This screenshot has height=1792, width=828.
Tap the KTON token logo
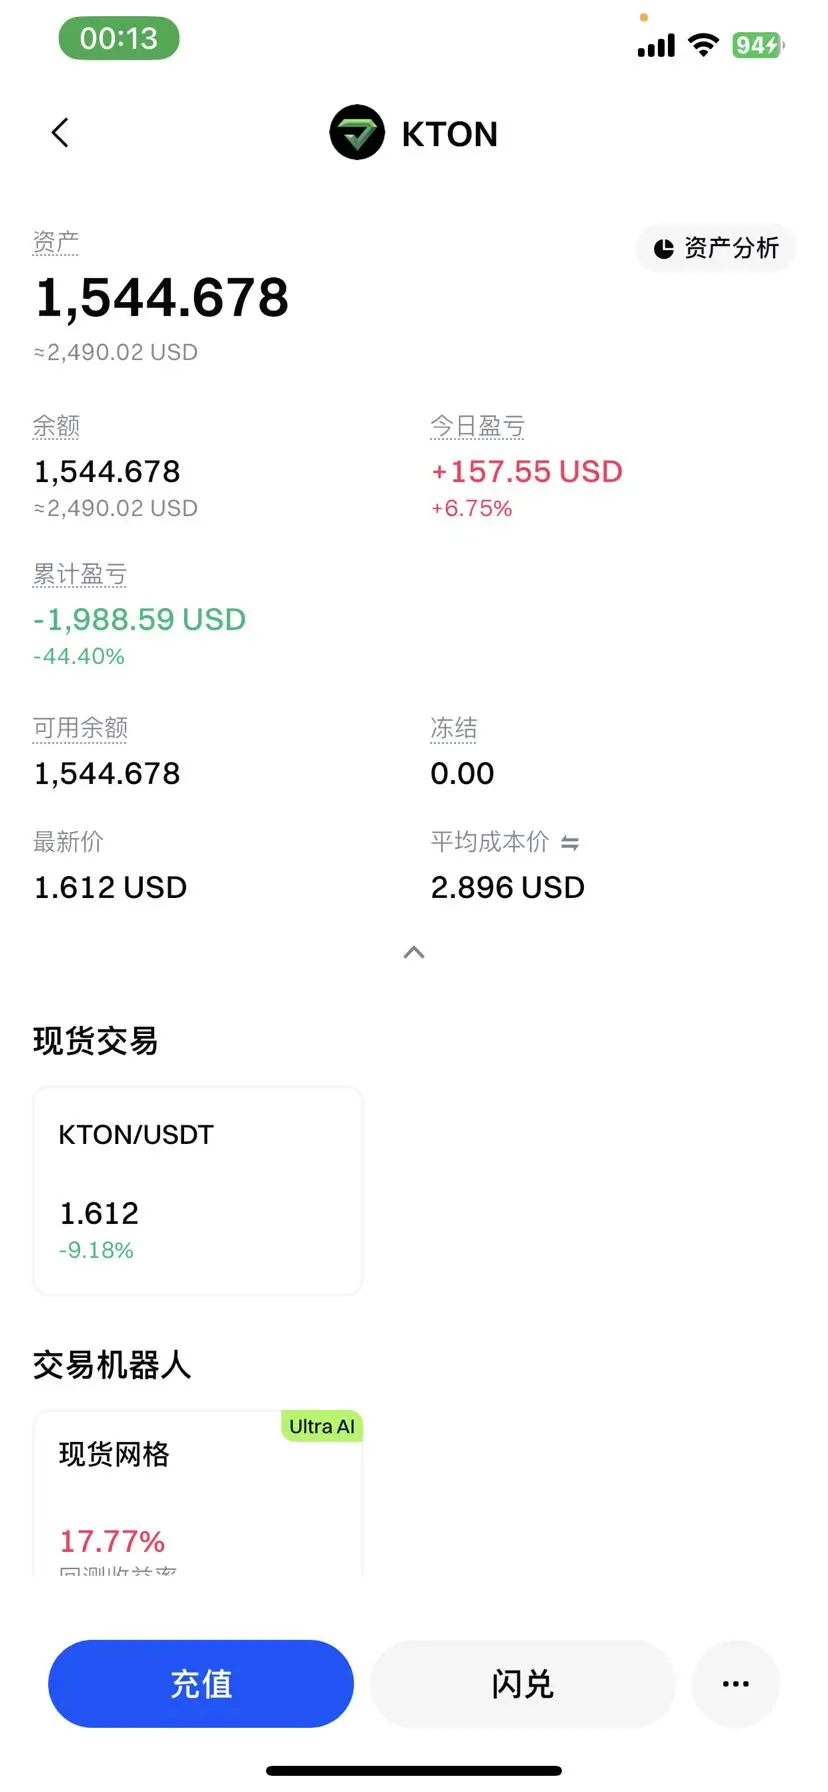tap(357, 133)
